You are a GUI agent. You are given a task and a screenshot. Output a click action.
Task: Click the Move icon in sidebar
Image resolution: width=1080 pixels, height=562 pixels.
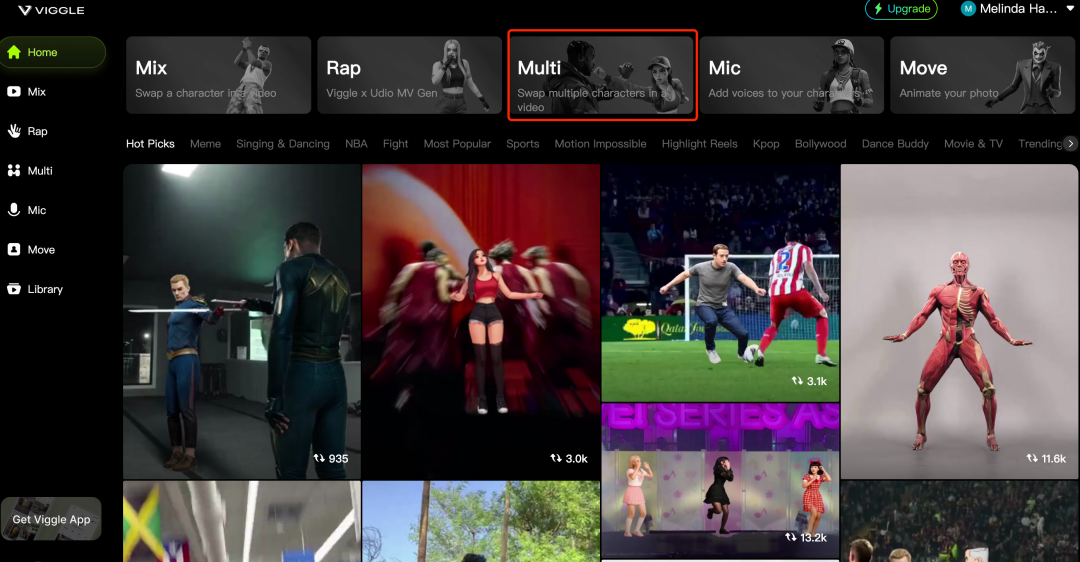tap(14, 249)
